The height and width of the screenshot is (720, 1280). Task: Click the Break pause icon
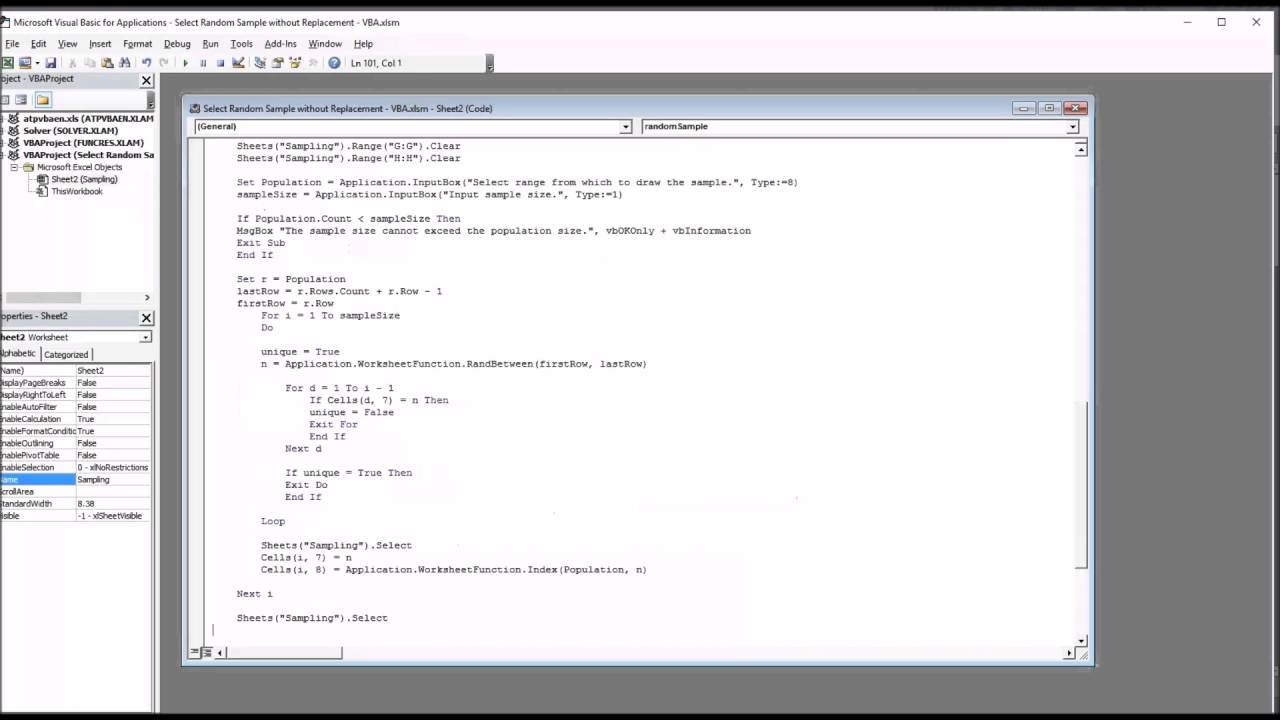(203, 63)
